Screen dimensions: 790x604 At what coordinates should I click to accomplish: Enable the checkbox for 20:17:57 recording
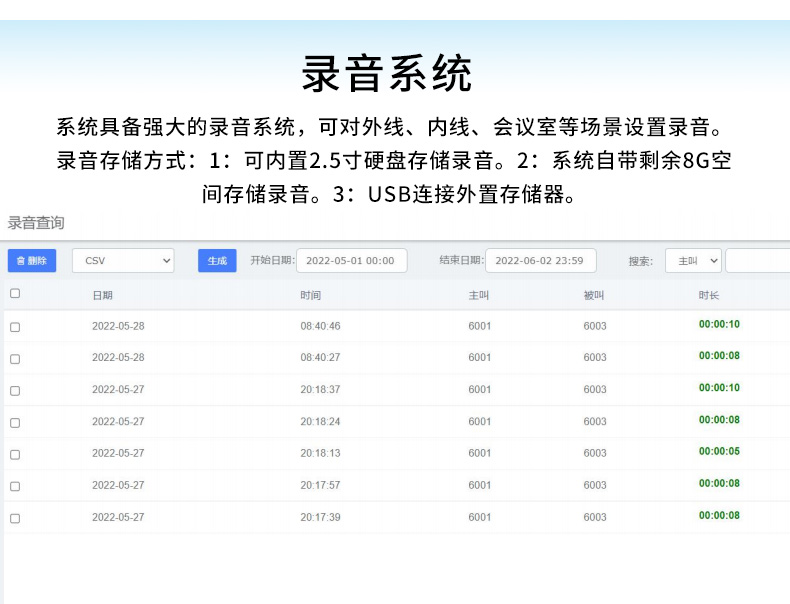pos(15,486)
